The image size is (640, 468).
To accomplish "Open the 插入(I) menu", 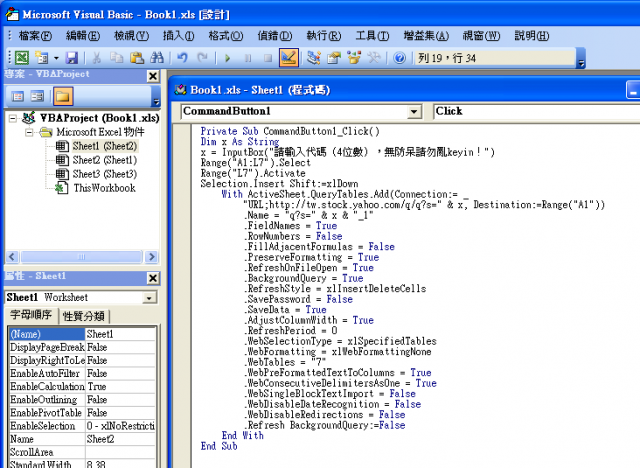I will [x=178, y=36].
